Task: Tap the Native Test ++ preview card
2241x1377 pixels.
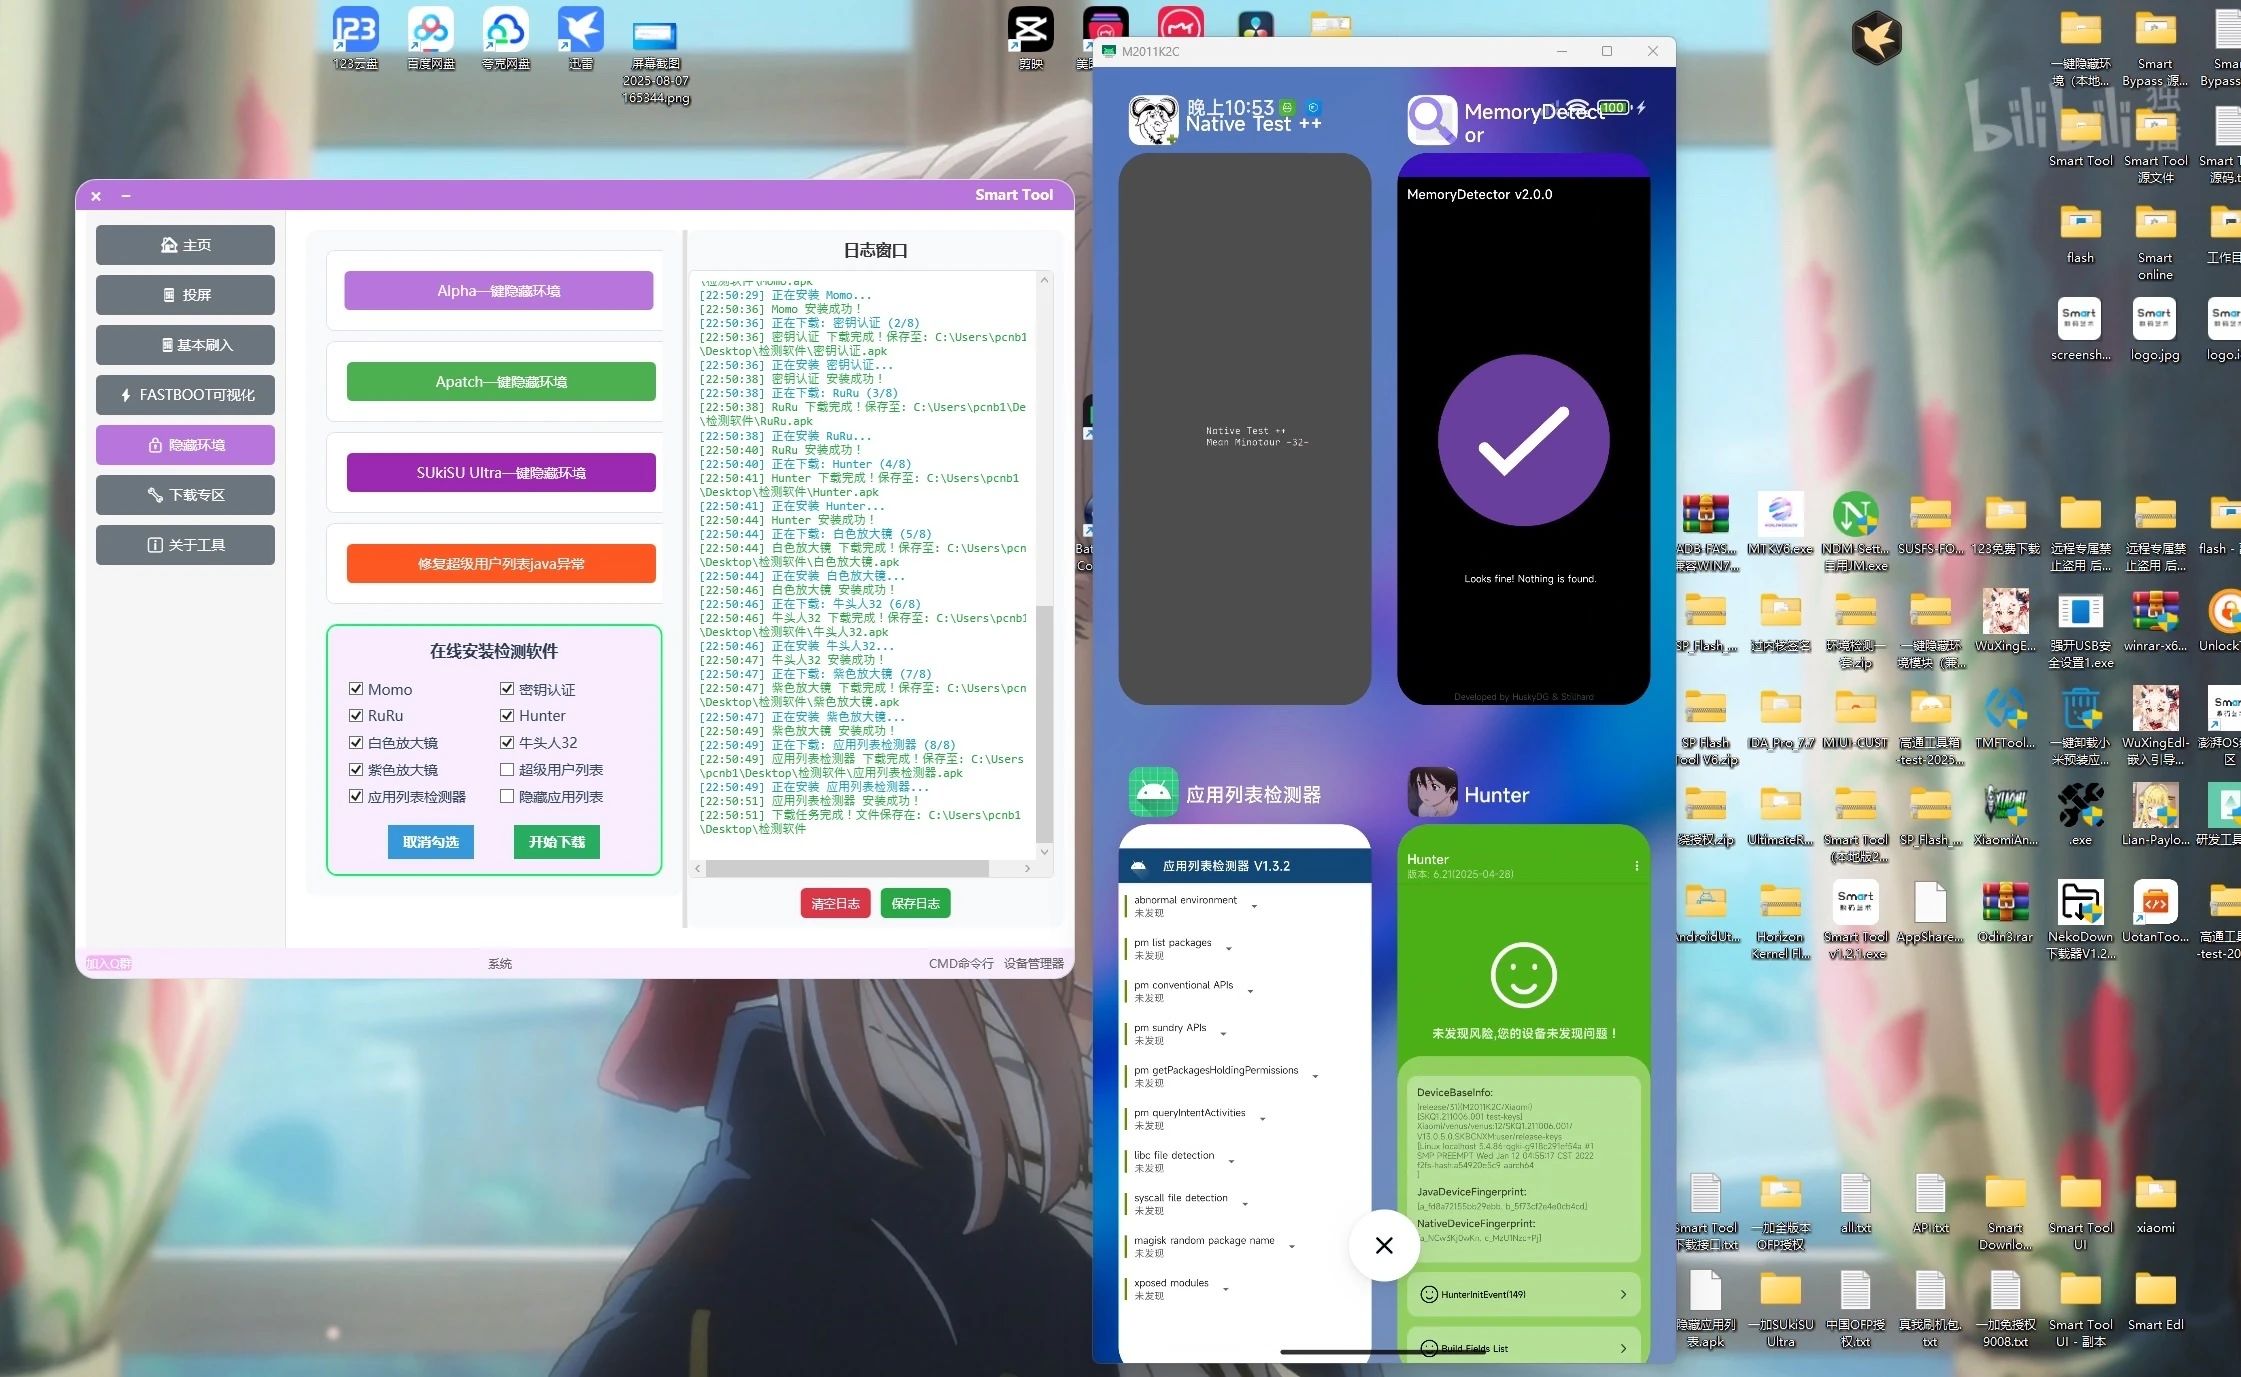Action: 1244,429
